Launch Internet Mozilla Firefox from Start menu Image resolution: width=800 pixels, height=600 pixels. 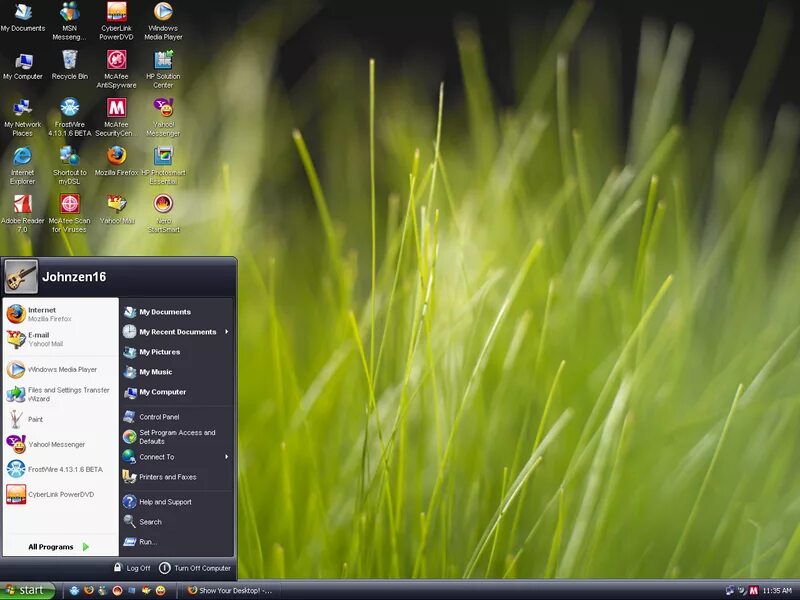click(60, 314)
